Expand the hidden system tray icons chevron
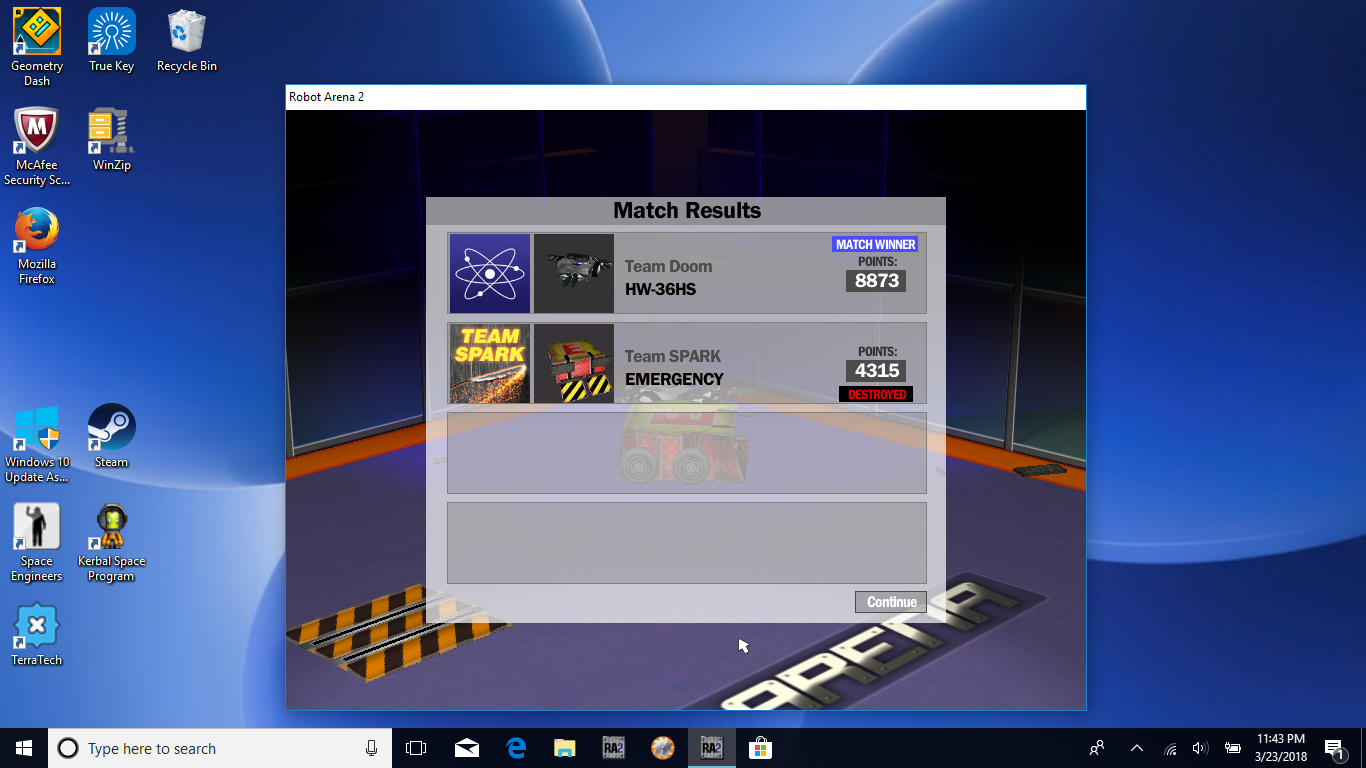The width and height of the screenshot is (1366, 768). pyautogui.click(x=1137, y=748)
